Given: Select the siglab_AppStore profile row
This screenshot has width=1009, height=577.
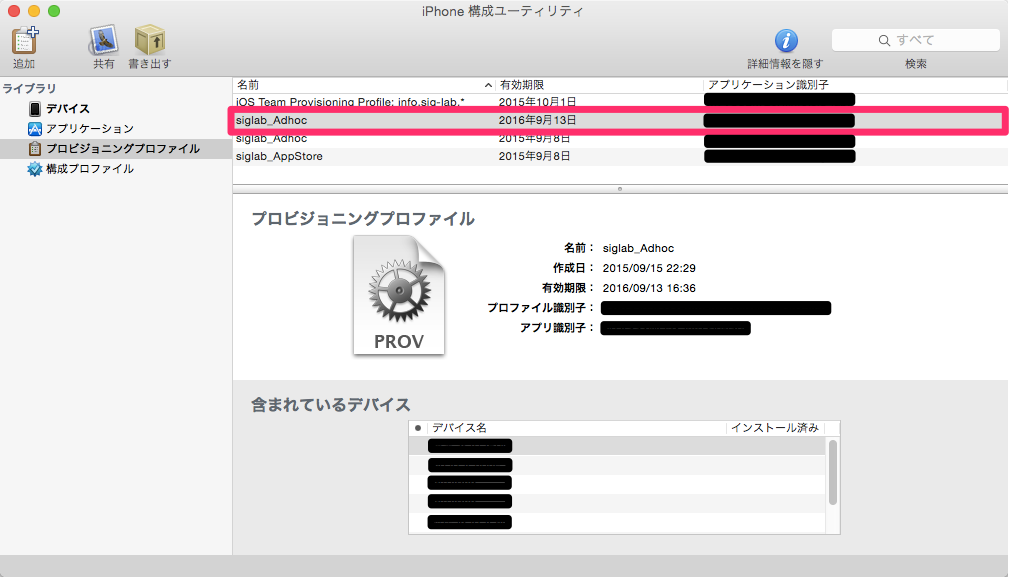Looking at the screenshot, I should click(620, 156).
